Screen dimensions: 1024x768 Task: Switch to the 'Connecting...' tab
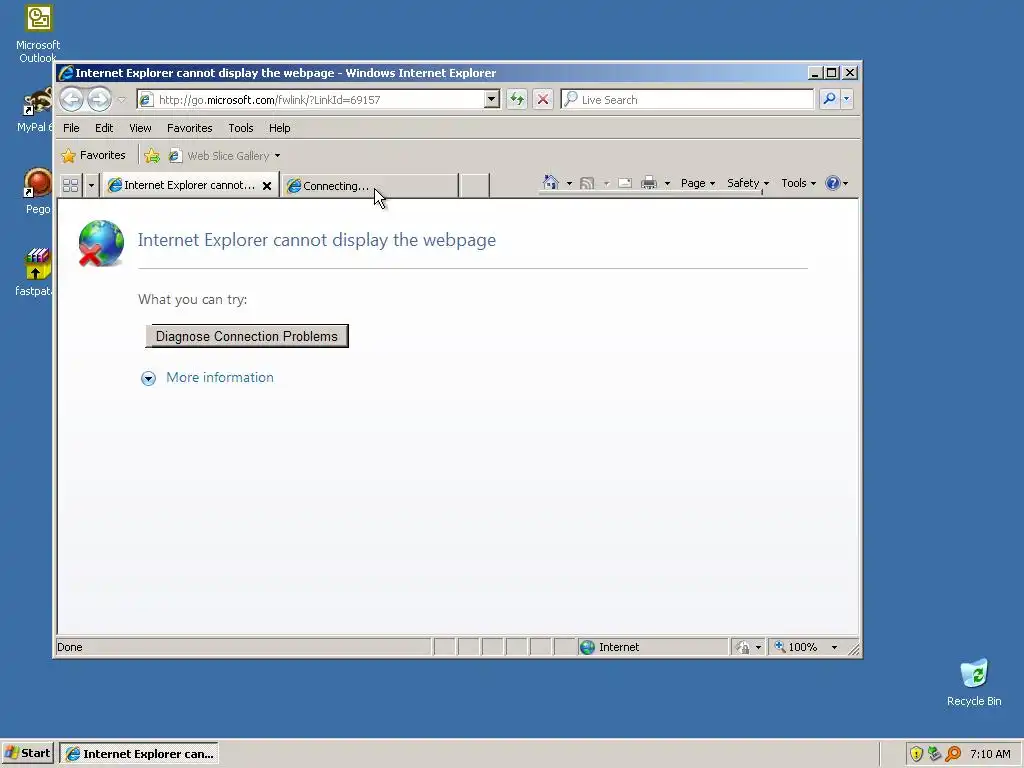click(x=370, y=186)
